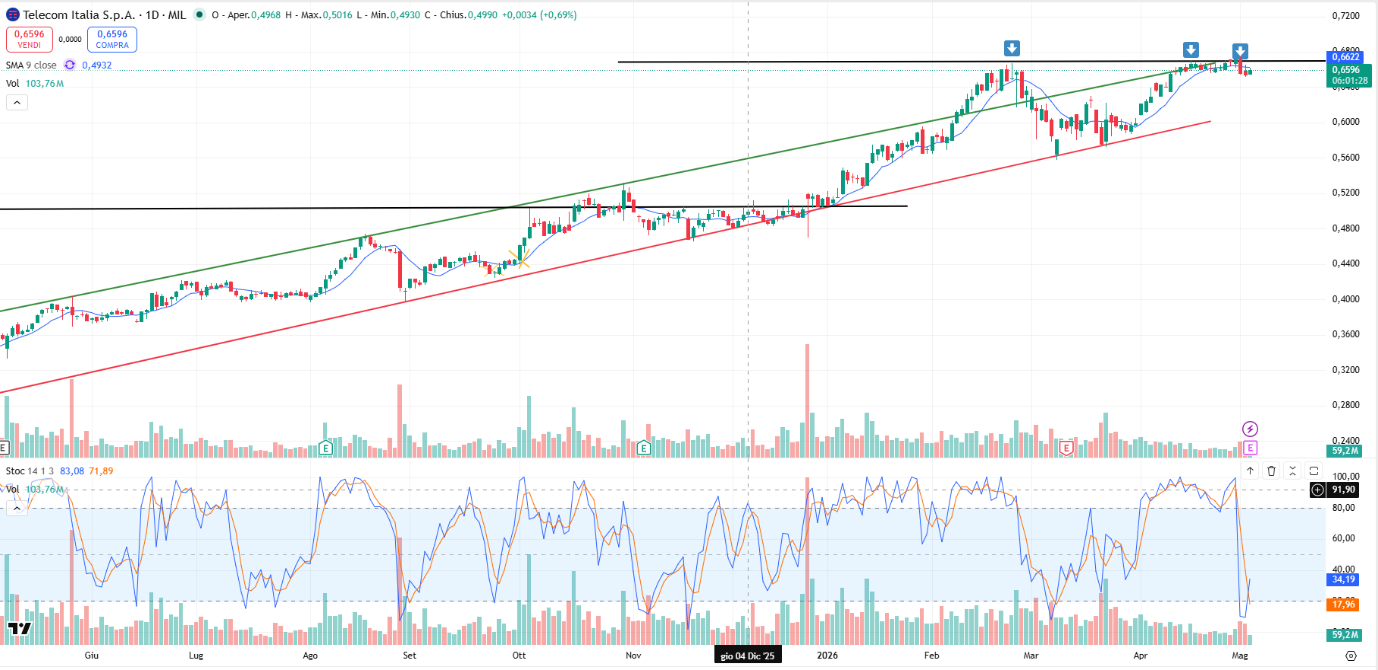Click the plus button beside 91,90
The width and height of the screenshot is (1378, 670).
(x=1318, y=490)
